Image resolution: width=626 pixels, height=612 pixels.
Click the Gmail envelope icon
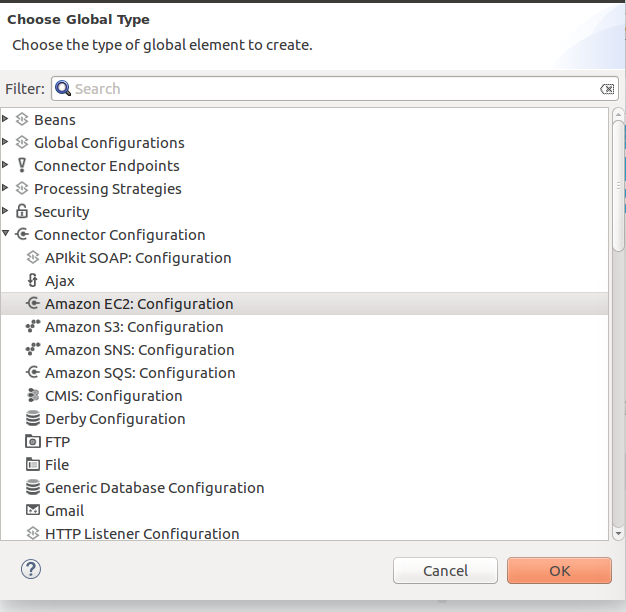point(33,510)
